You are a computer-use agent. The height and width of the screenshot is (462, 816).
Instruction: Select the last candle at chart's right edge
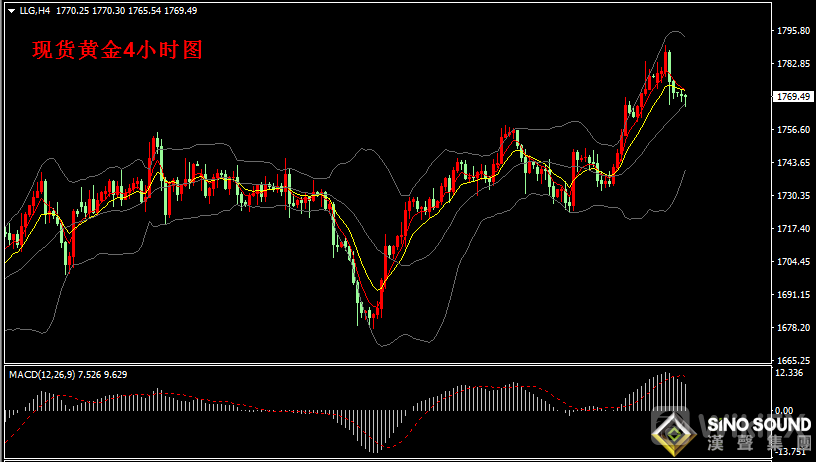tap(685, 97)
